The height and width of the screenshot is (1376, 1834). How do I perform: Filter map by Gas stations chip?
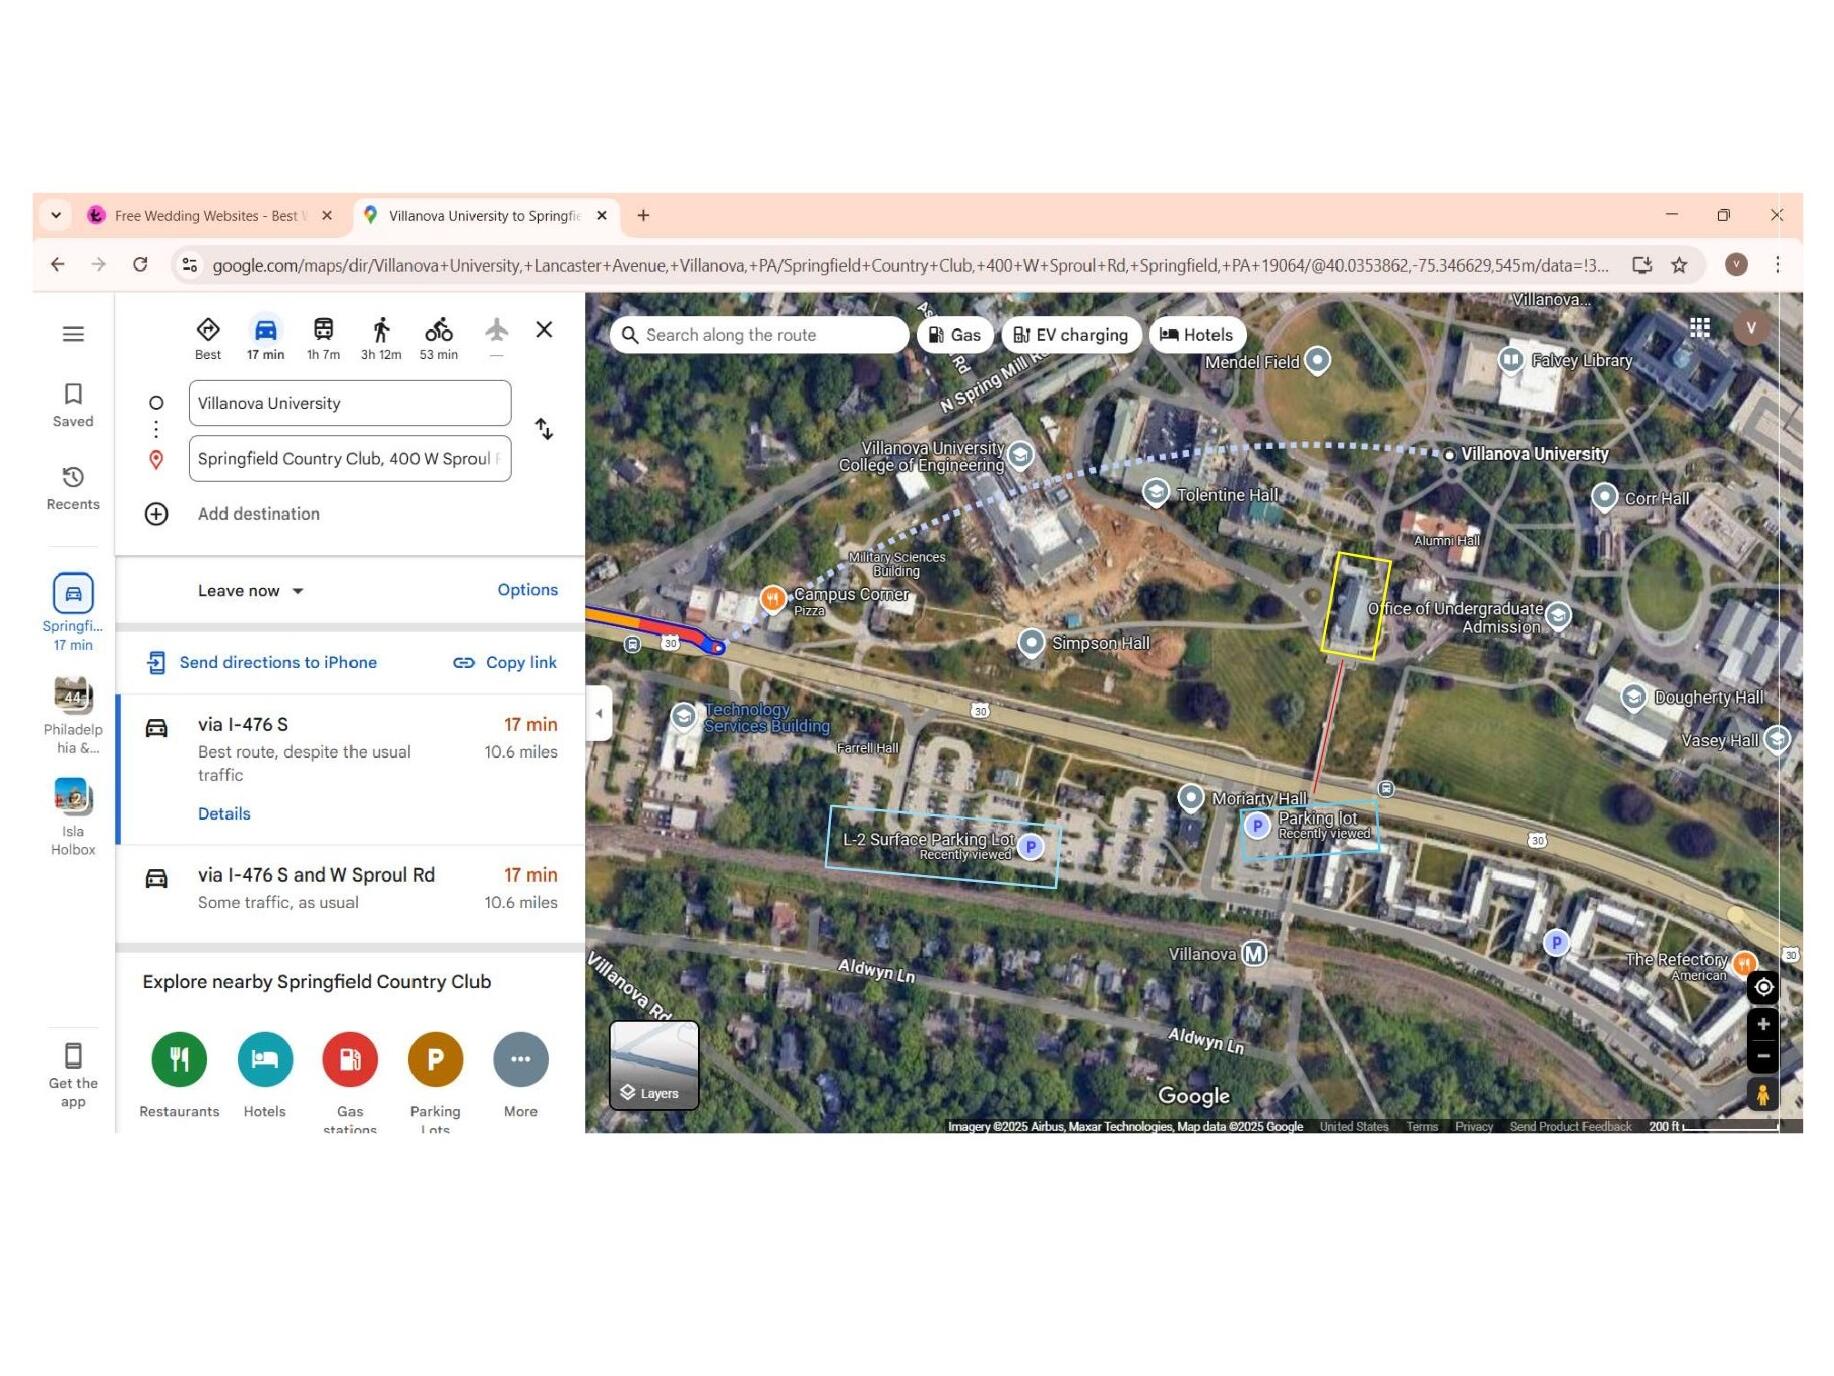pos(955,335)
